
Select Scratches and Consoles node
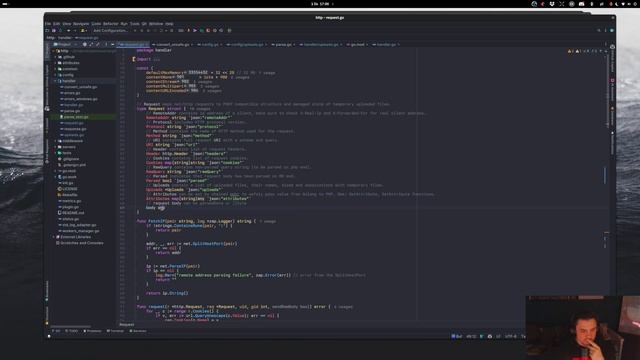[82, 243]
